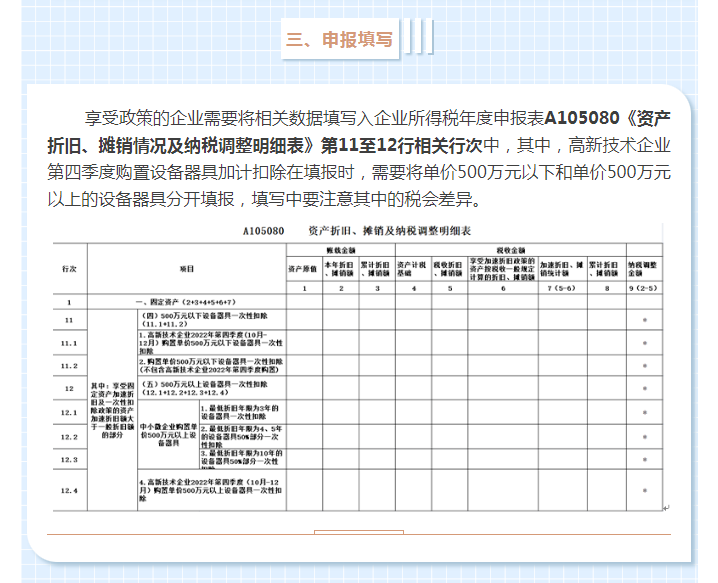Click the 9(2-5) column number cell
Screen dimensions: 718x583
(644, 288)
